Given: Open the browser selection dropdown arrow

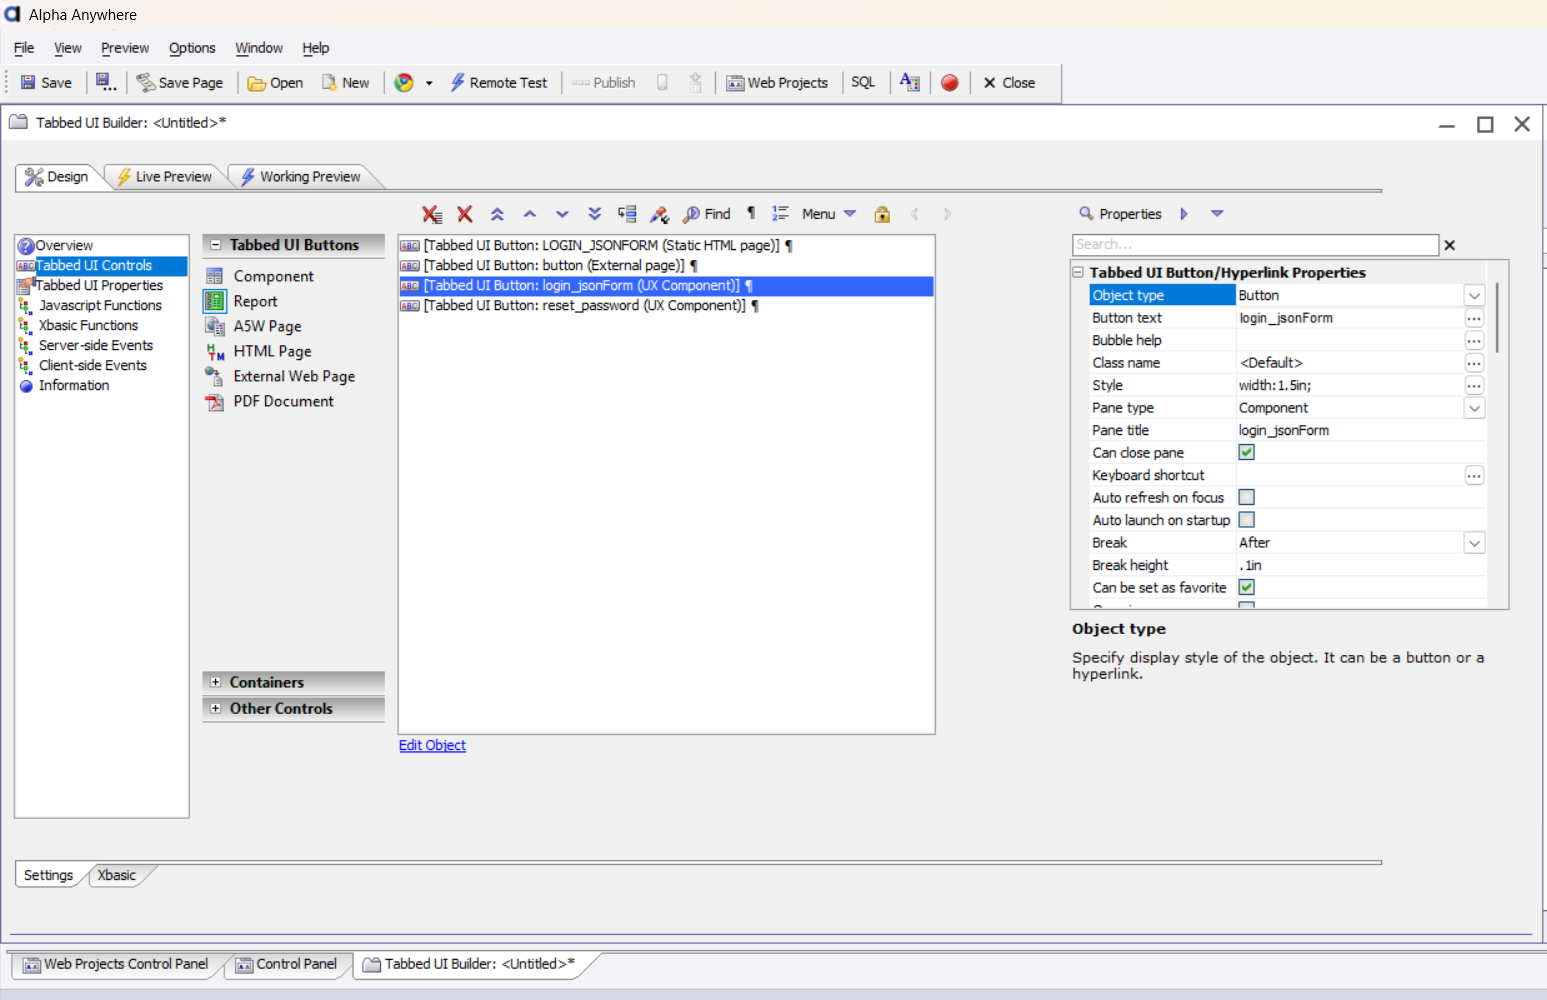Looking at the screenshot, I should click(x=429, y=83).
